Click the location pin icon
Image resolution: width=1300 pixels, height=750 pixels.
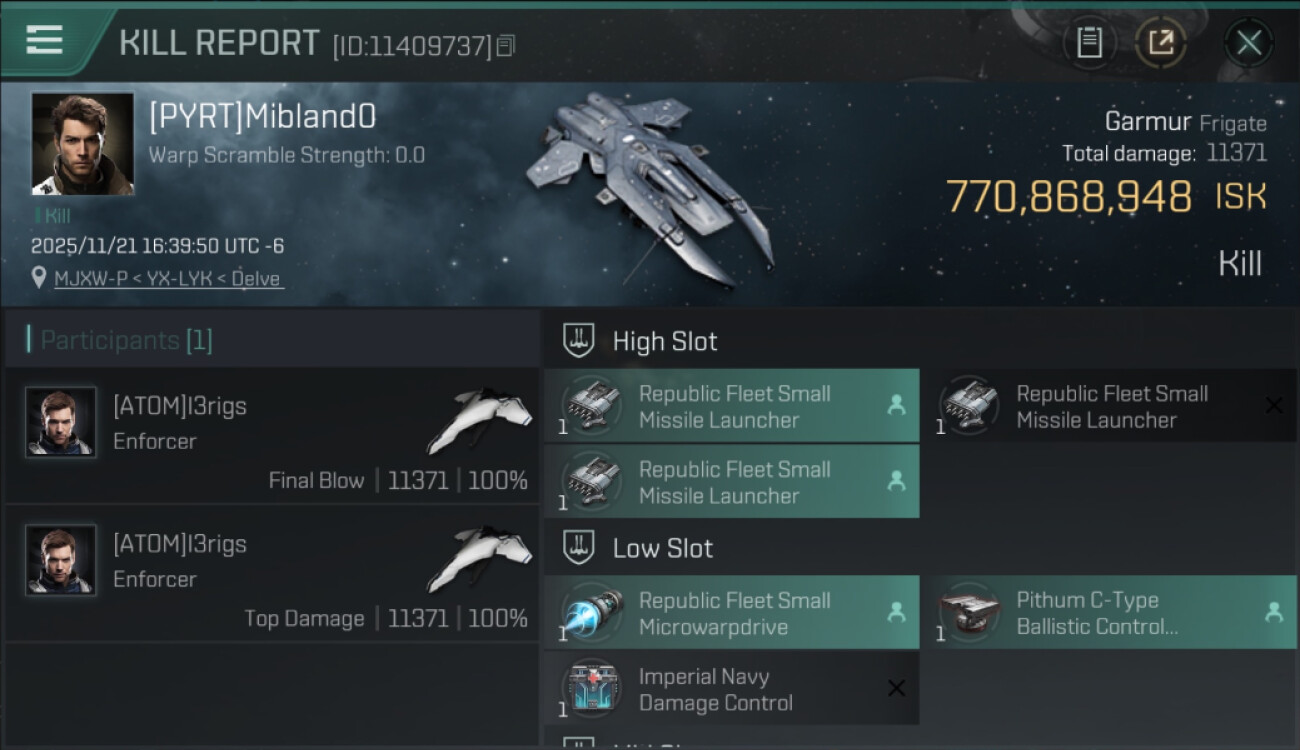39,278
